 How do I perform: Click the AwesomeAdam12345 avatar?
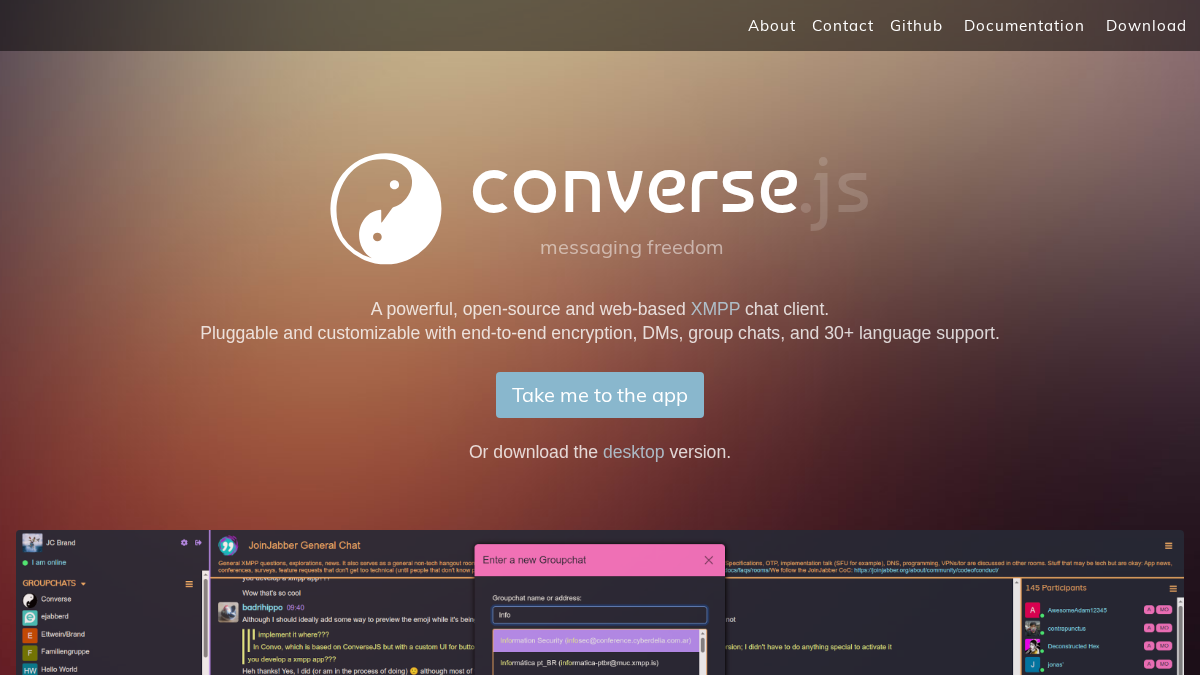1032,610
